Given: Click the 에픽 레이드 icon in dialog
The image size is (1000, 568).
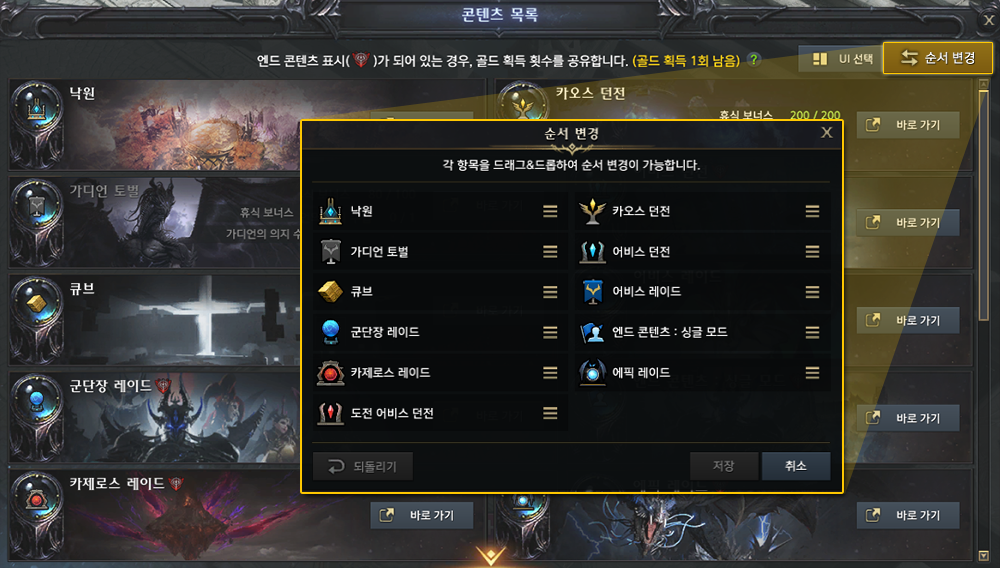Looking at the screenshot, I should tap(592, 372).
